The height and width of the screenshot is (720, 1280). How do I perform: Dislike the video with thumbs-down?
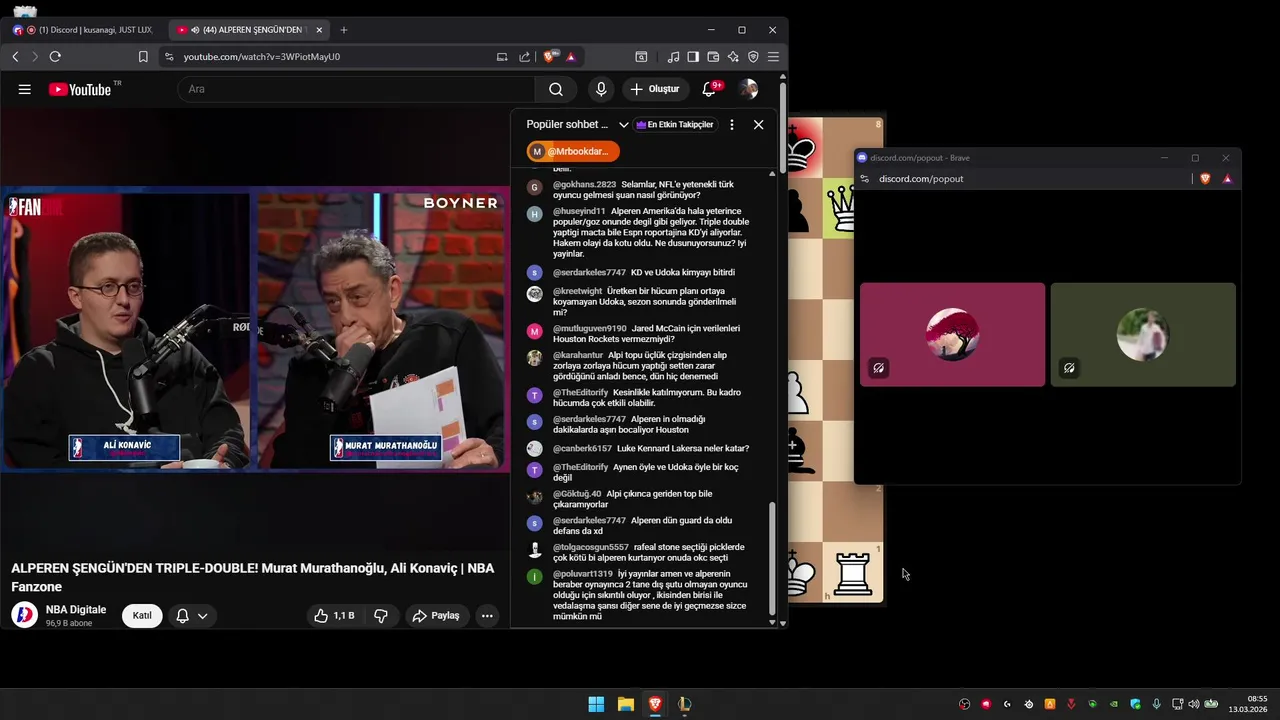click(381, 616)
